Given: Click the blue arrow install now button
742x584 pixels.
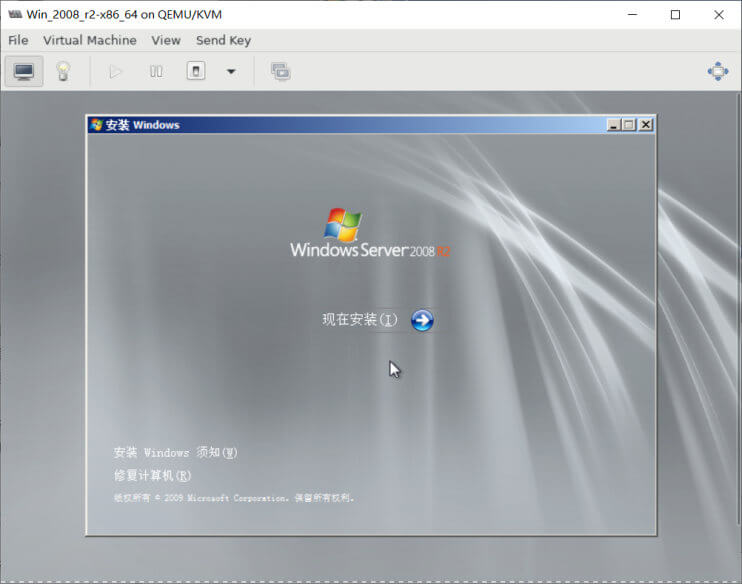Looking at the screenshot, I should 422,320.
